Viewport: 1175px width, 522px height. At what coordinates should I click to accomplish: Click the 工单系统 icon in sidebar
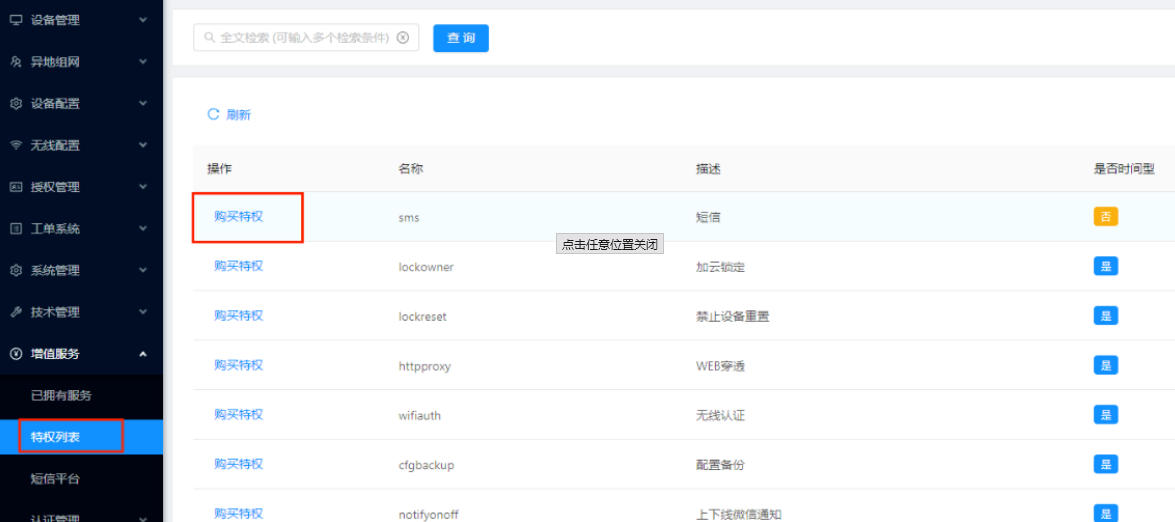tap(15, 229)
